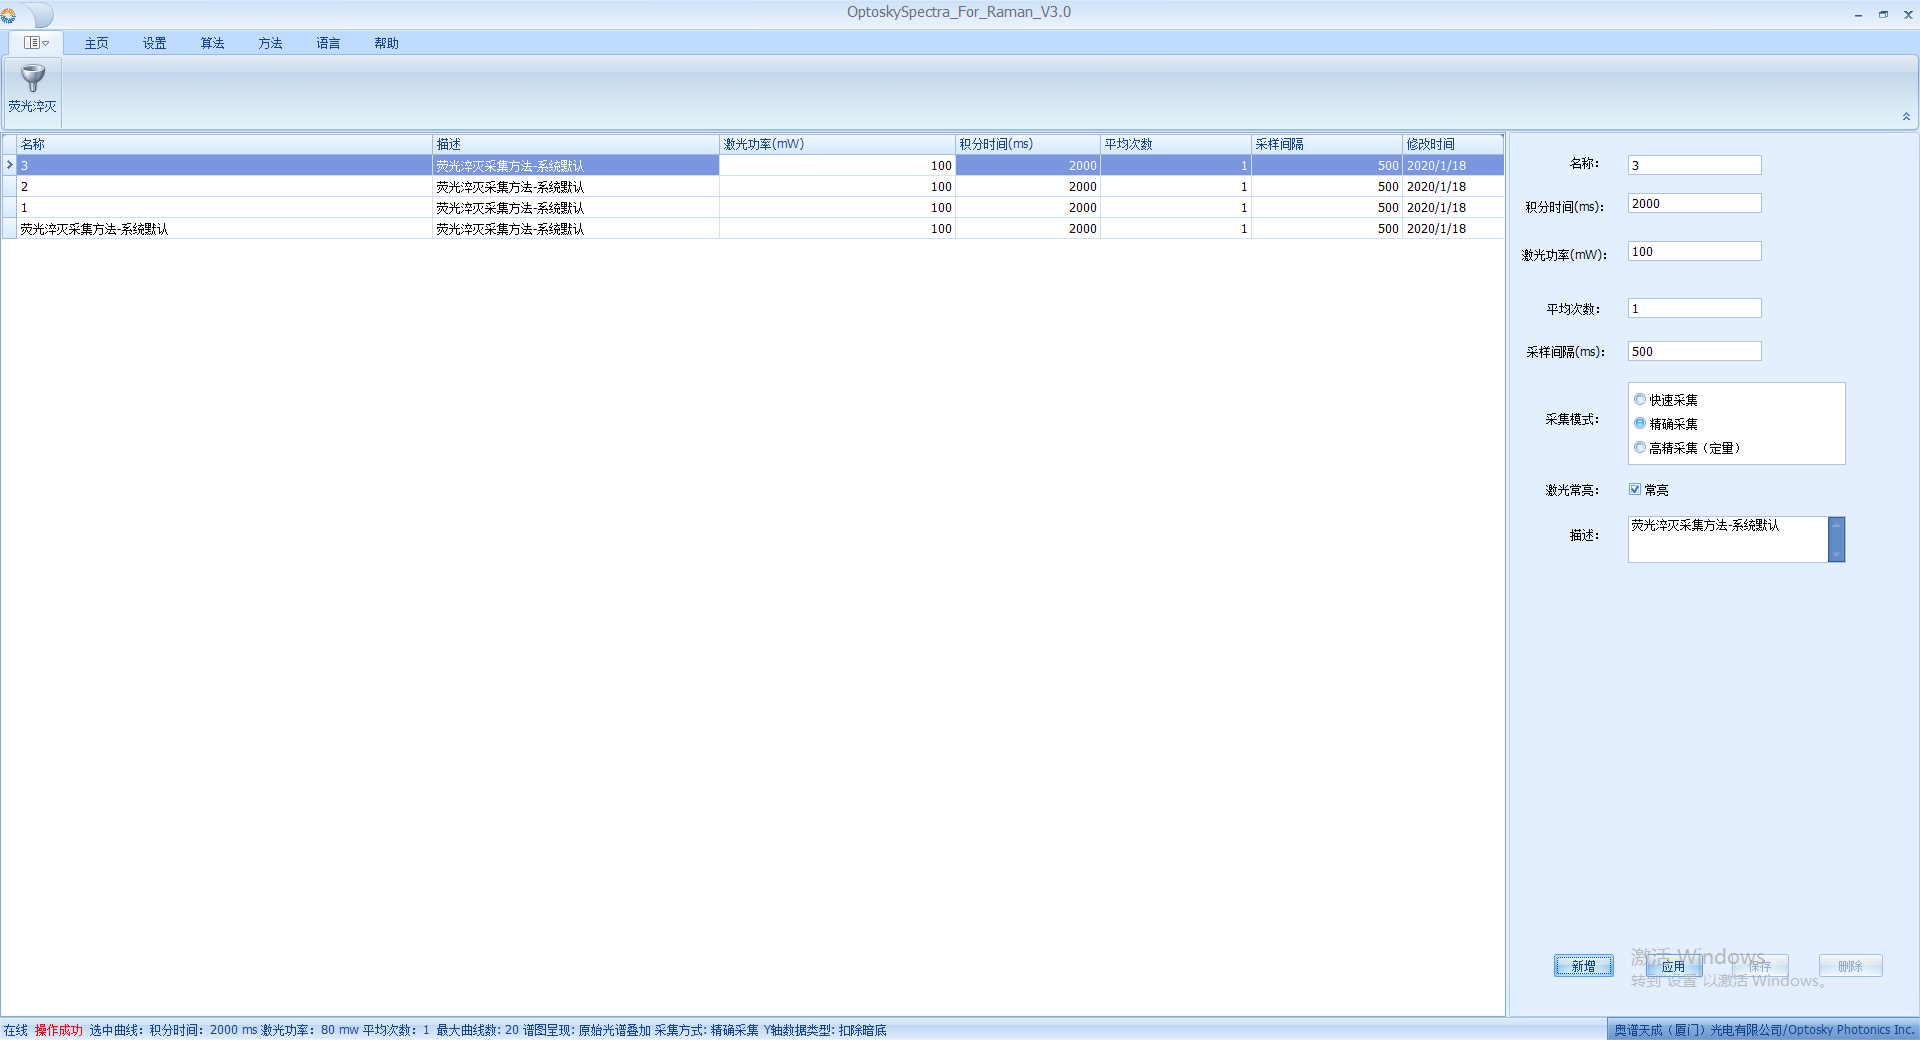Select the row named 荧光淬灭采集方法-系统默认
Screen dimensions: 1920x1040
coord(95,229)
